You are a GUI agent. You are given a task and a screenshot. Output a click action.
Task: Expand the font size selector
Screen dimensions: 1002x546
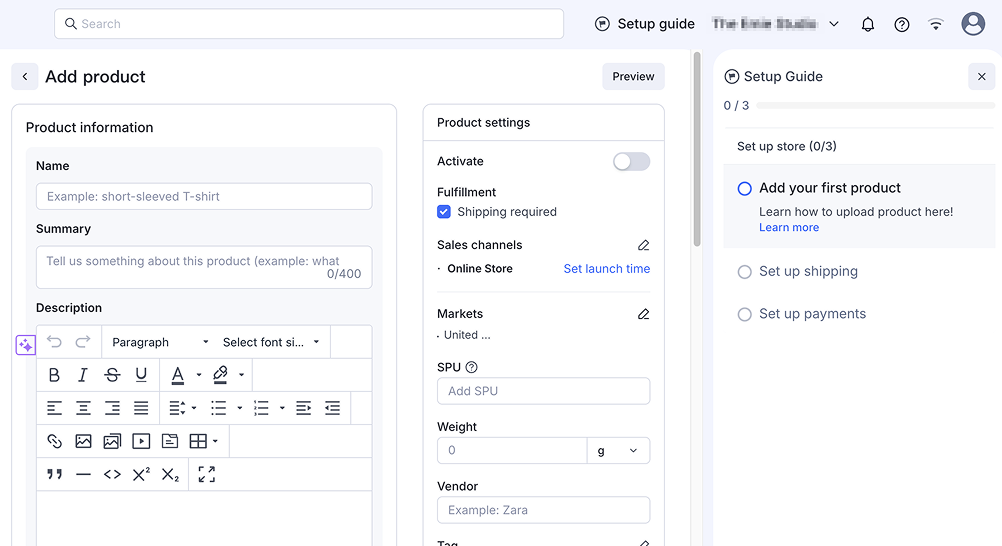271,342
